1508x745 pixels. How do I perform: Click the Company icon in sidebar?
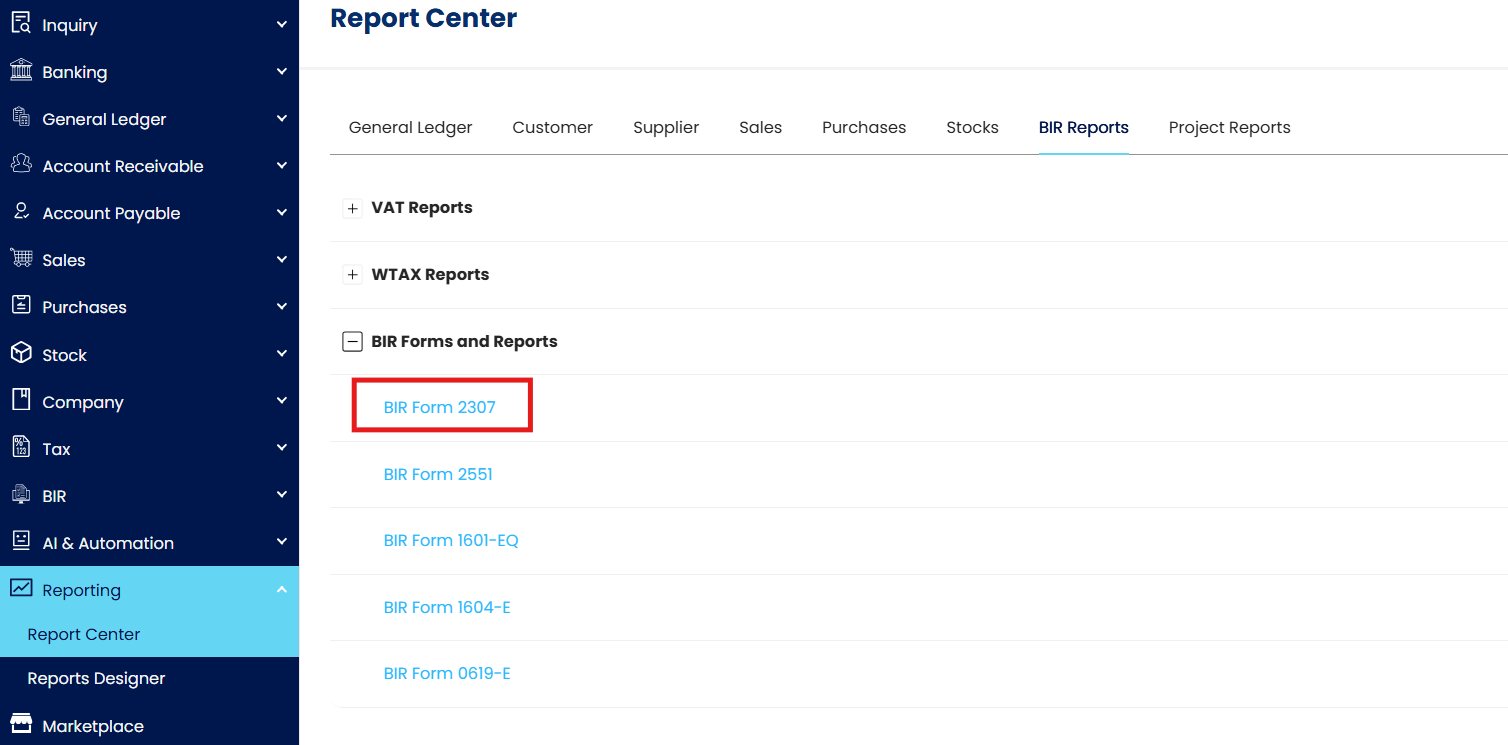[20, 400]
